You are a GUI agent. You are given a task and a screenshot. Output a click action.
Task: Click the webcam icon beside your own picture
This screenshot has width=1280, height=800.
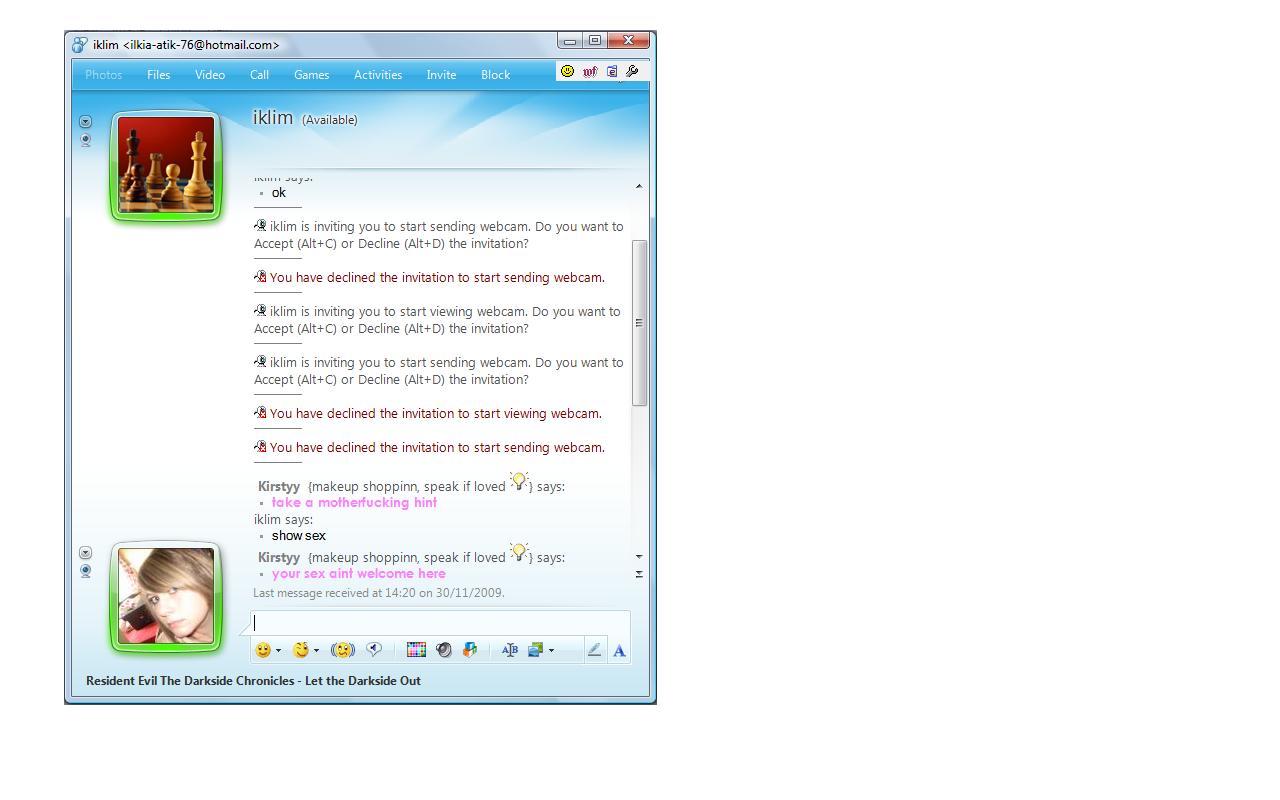pos(85,572)
